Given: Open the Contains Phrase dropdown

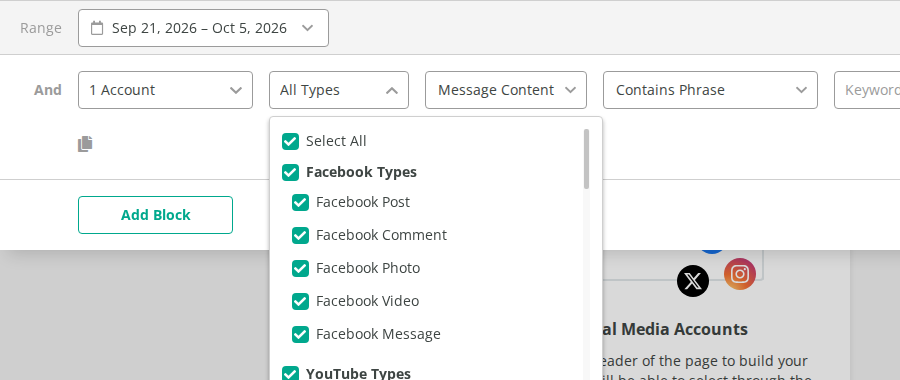Looking at the screenshot, I should 710,90.
